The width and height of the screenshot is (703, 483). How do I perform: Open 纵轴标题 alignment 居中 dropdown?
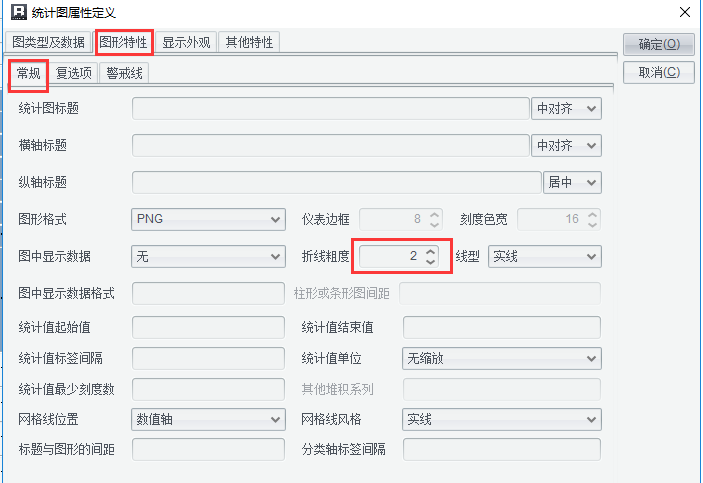[572, 182]
